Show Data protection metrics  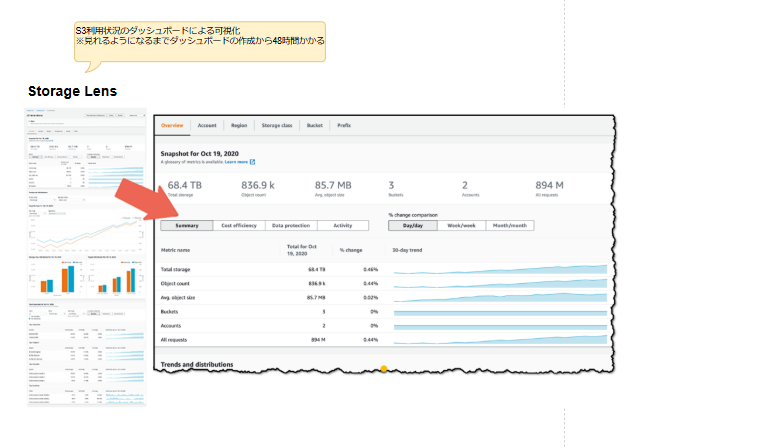291,226
